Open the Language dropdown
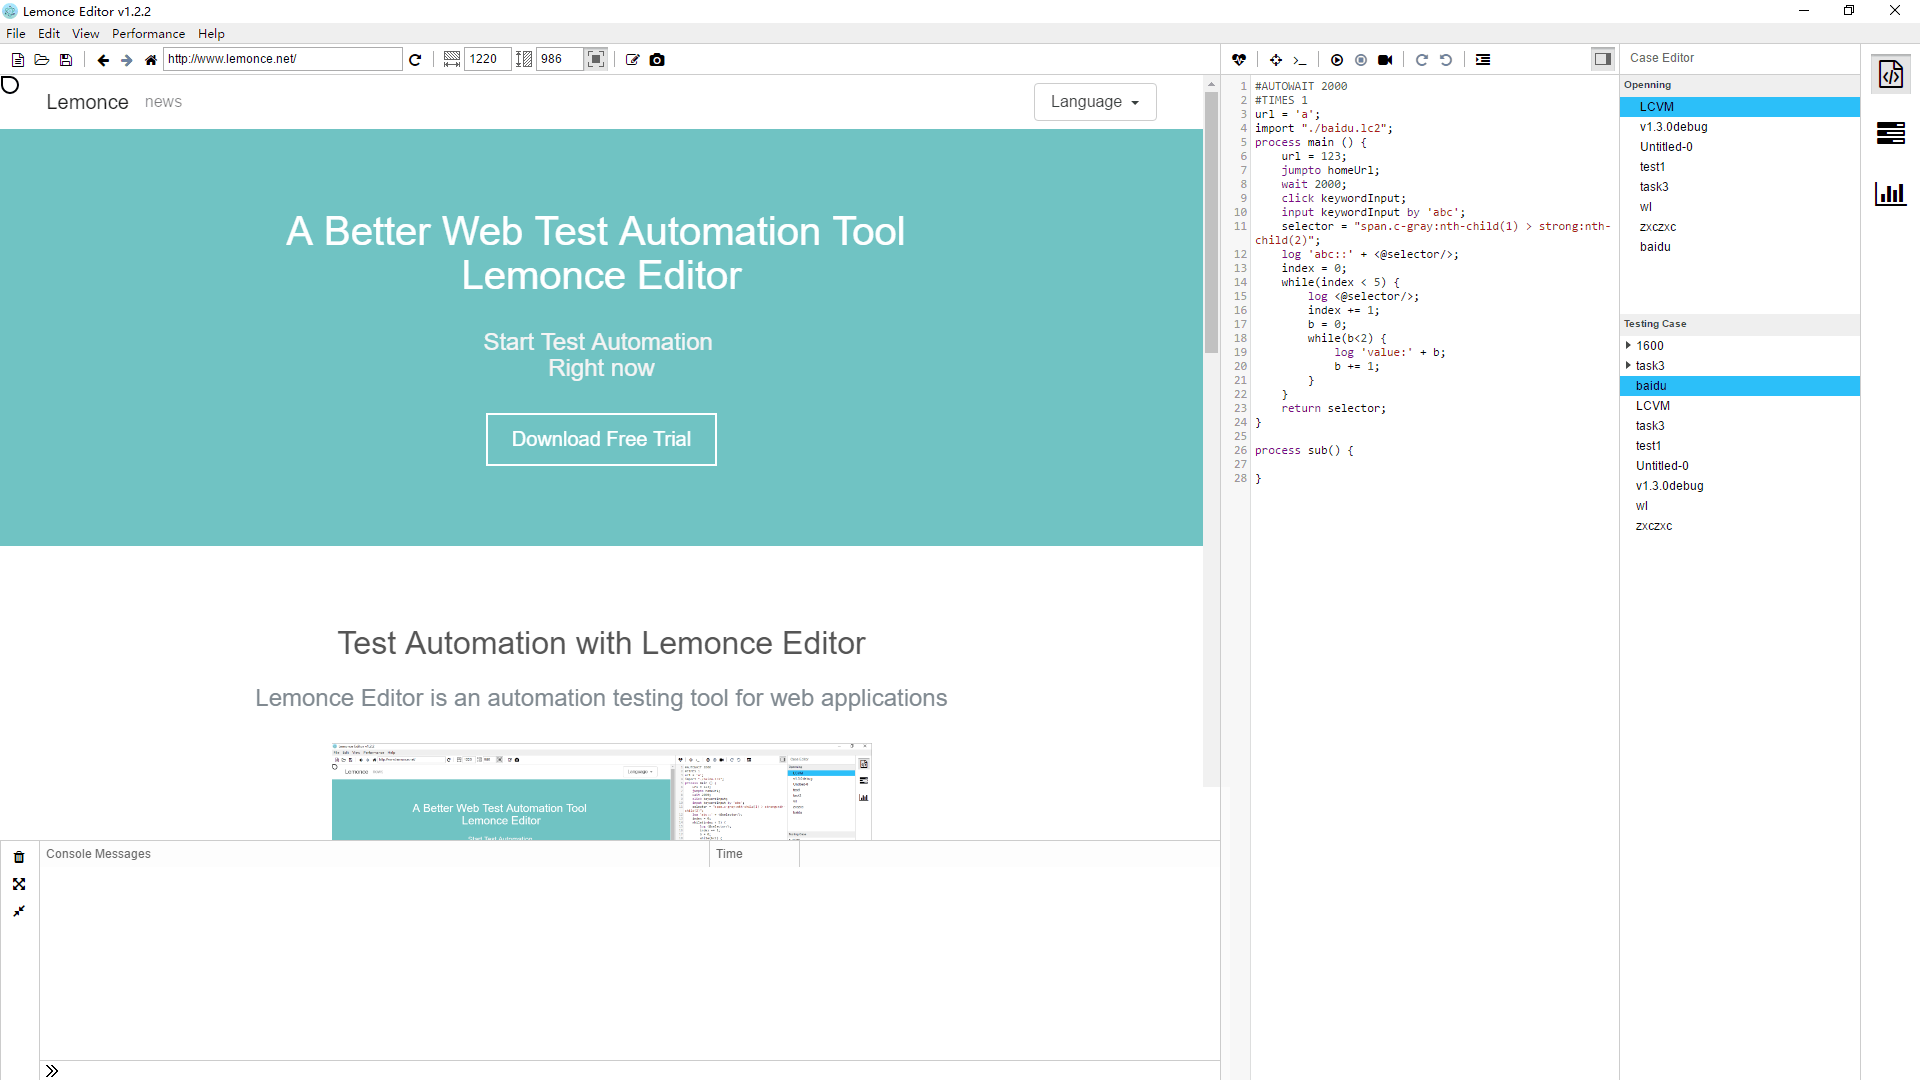Image resolution: width=1920 pixels, height=1080 pixels. click(x=1095, y=102)
